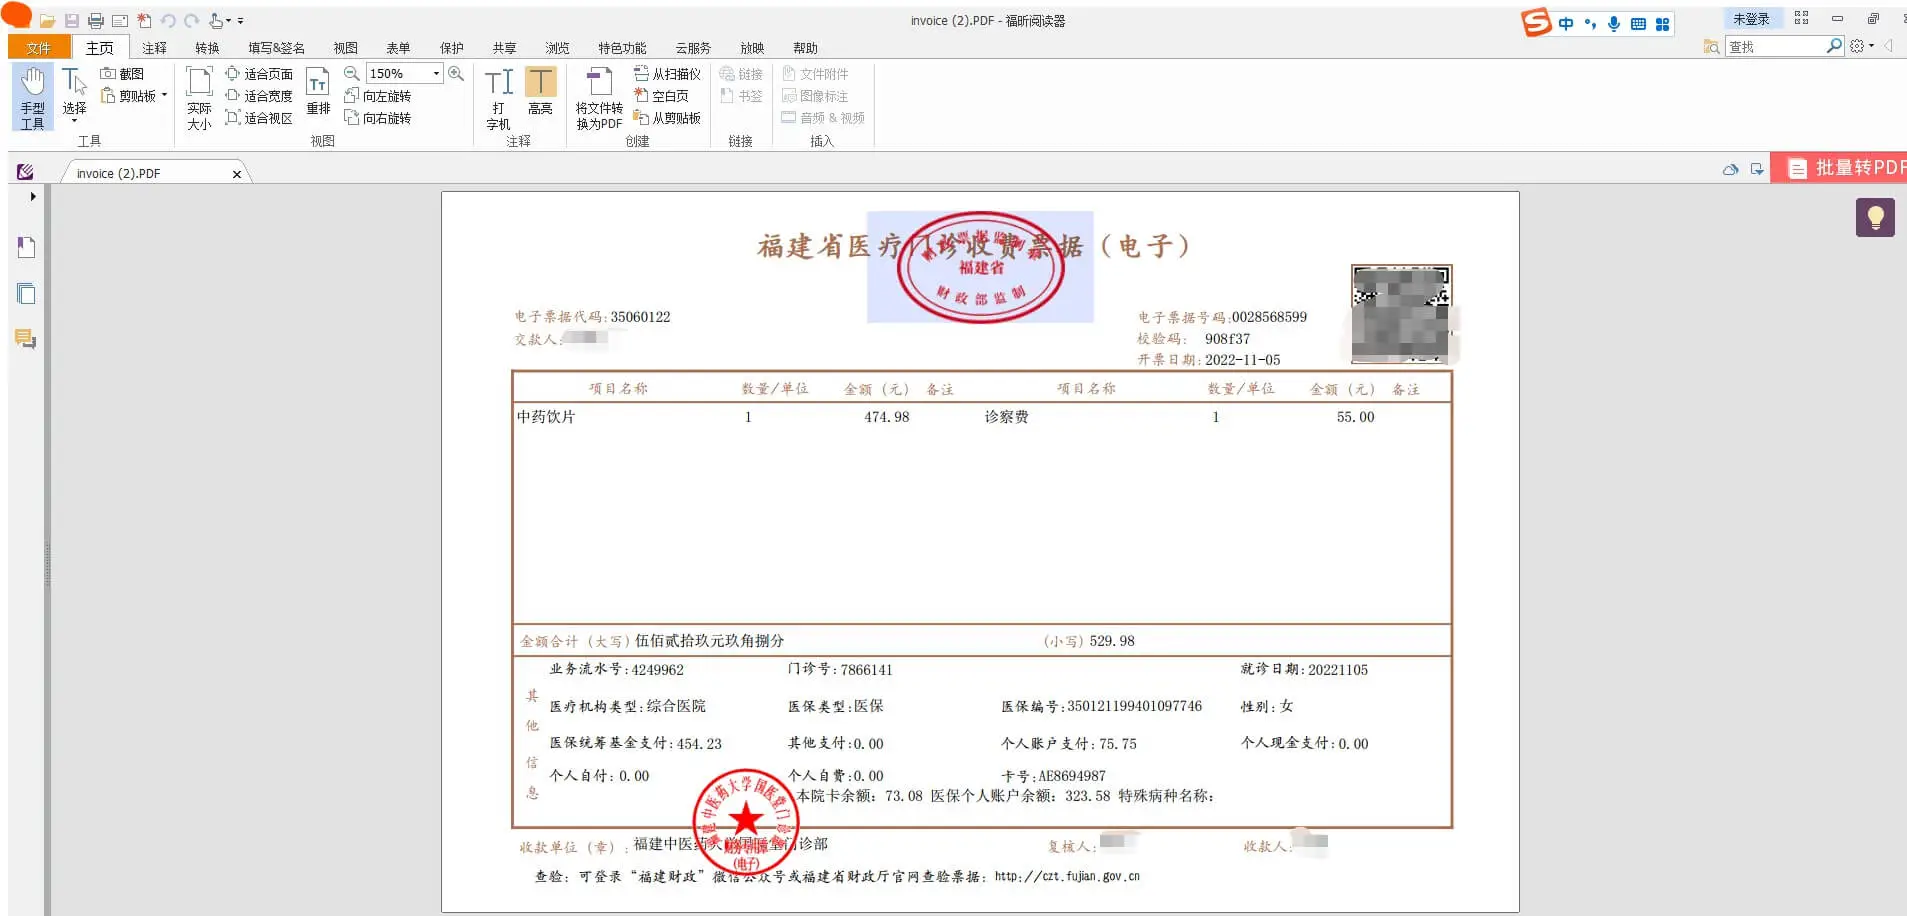Click the 批量转PDF batch convert button
The image size is (1907, 916).
tap(1839, 168)
